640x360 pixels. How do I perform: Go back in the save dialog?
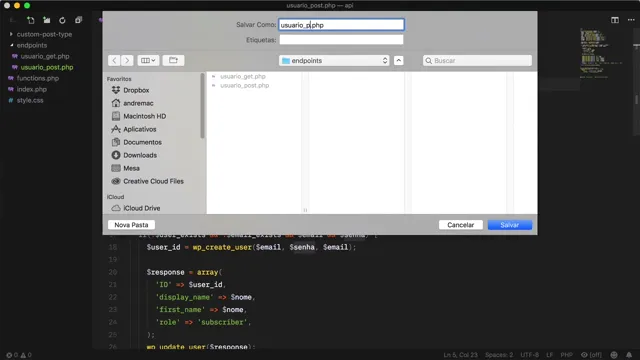pyautogui.click(x=114, y=60)
